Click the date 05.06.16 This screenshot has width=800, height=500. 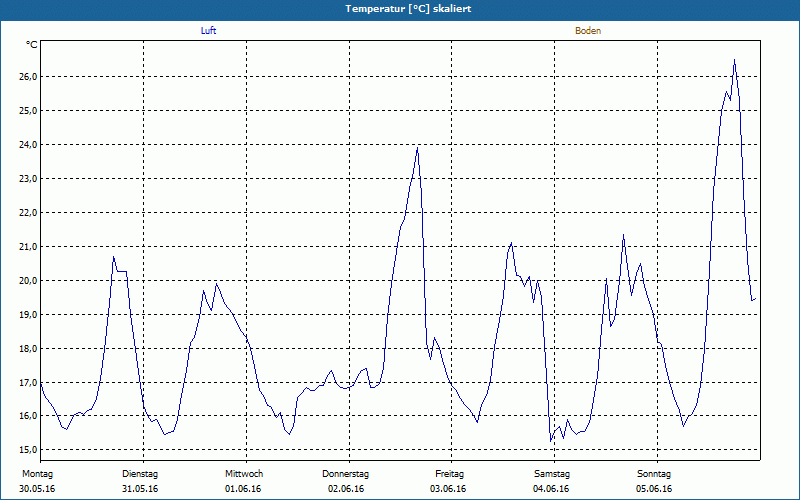click(x=654, y=489)
